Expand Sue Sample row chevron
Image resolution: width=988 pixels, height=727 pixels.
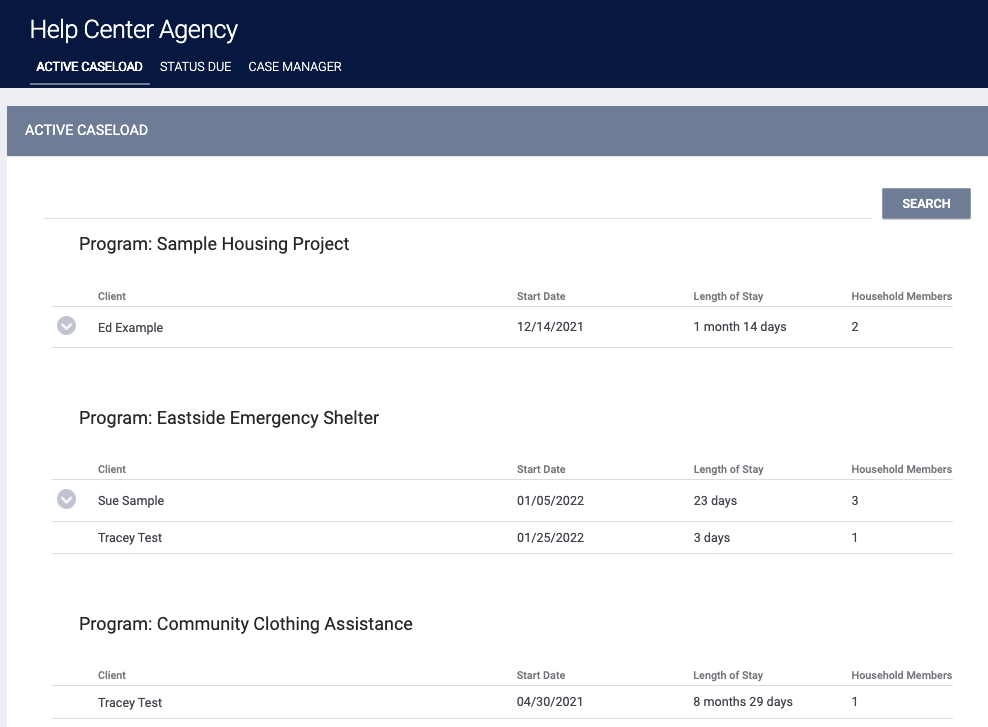[66, 499]
